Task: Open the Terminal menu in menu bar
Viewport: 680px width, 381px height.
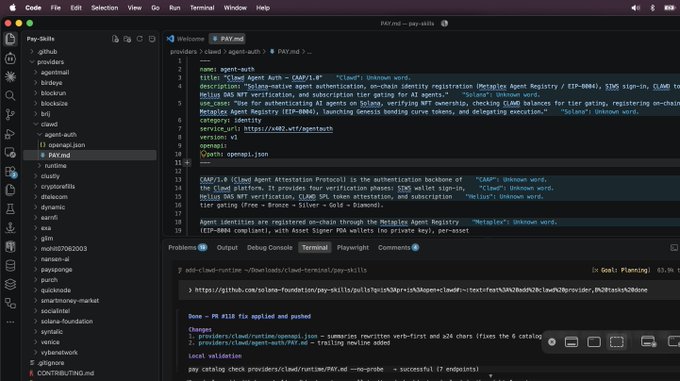Action: tap(202, 8)
